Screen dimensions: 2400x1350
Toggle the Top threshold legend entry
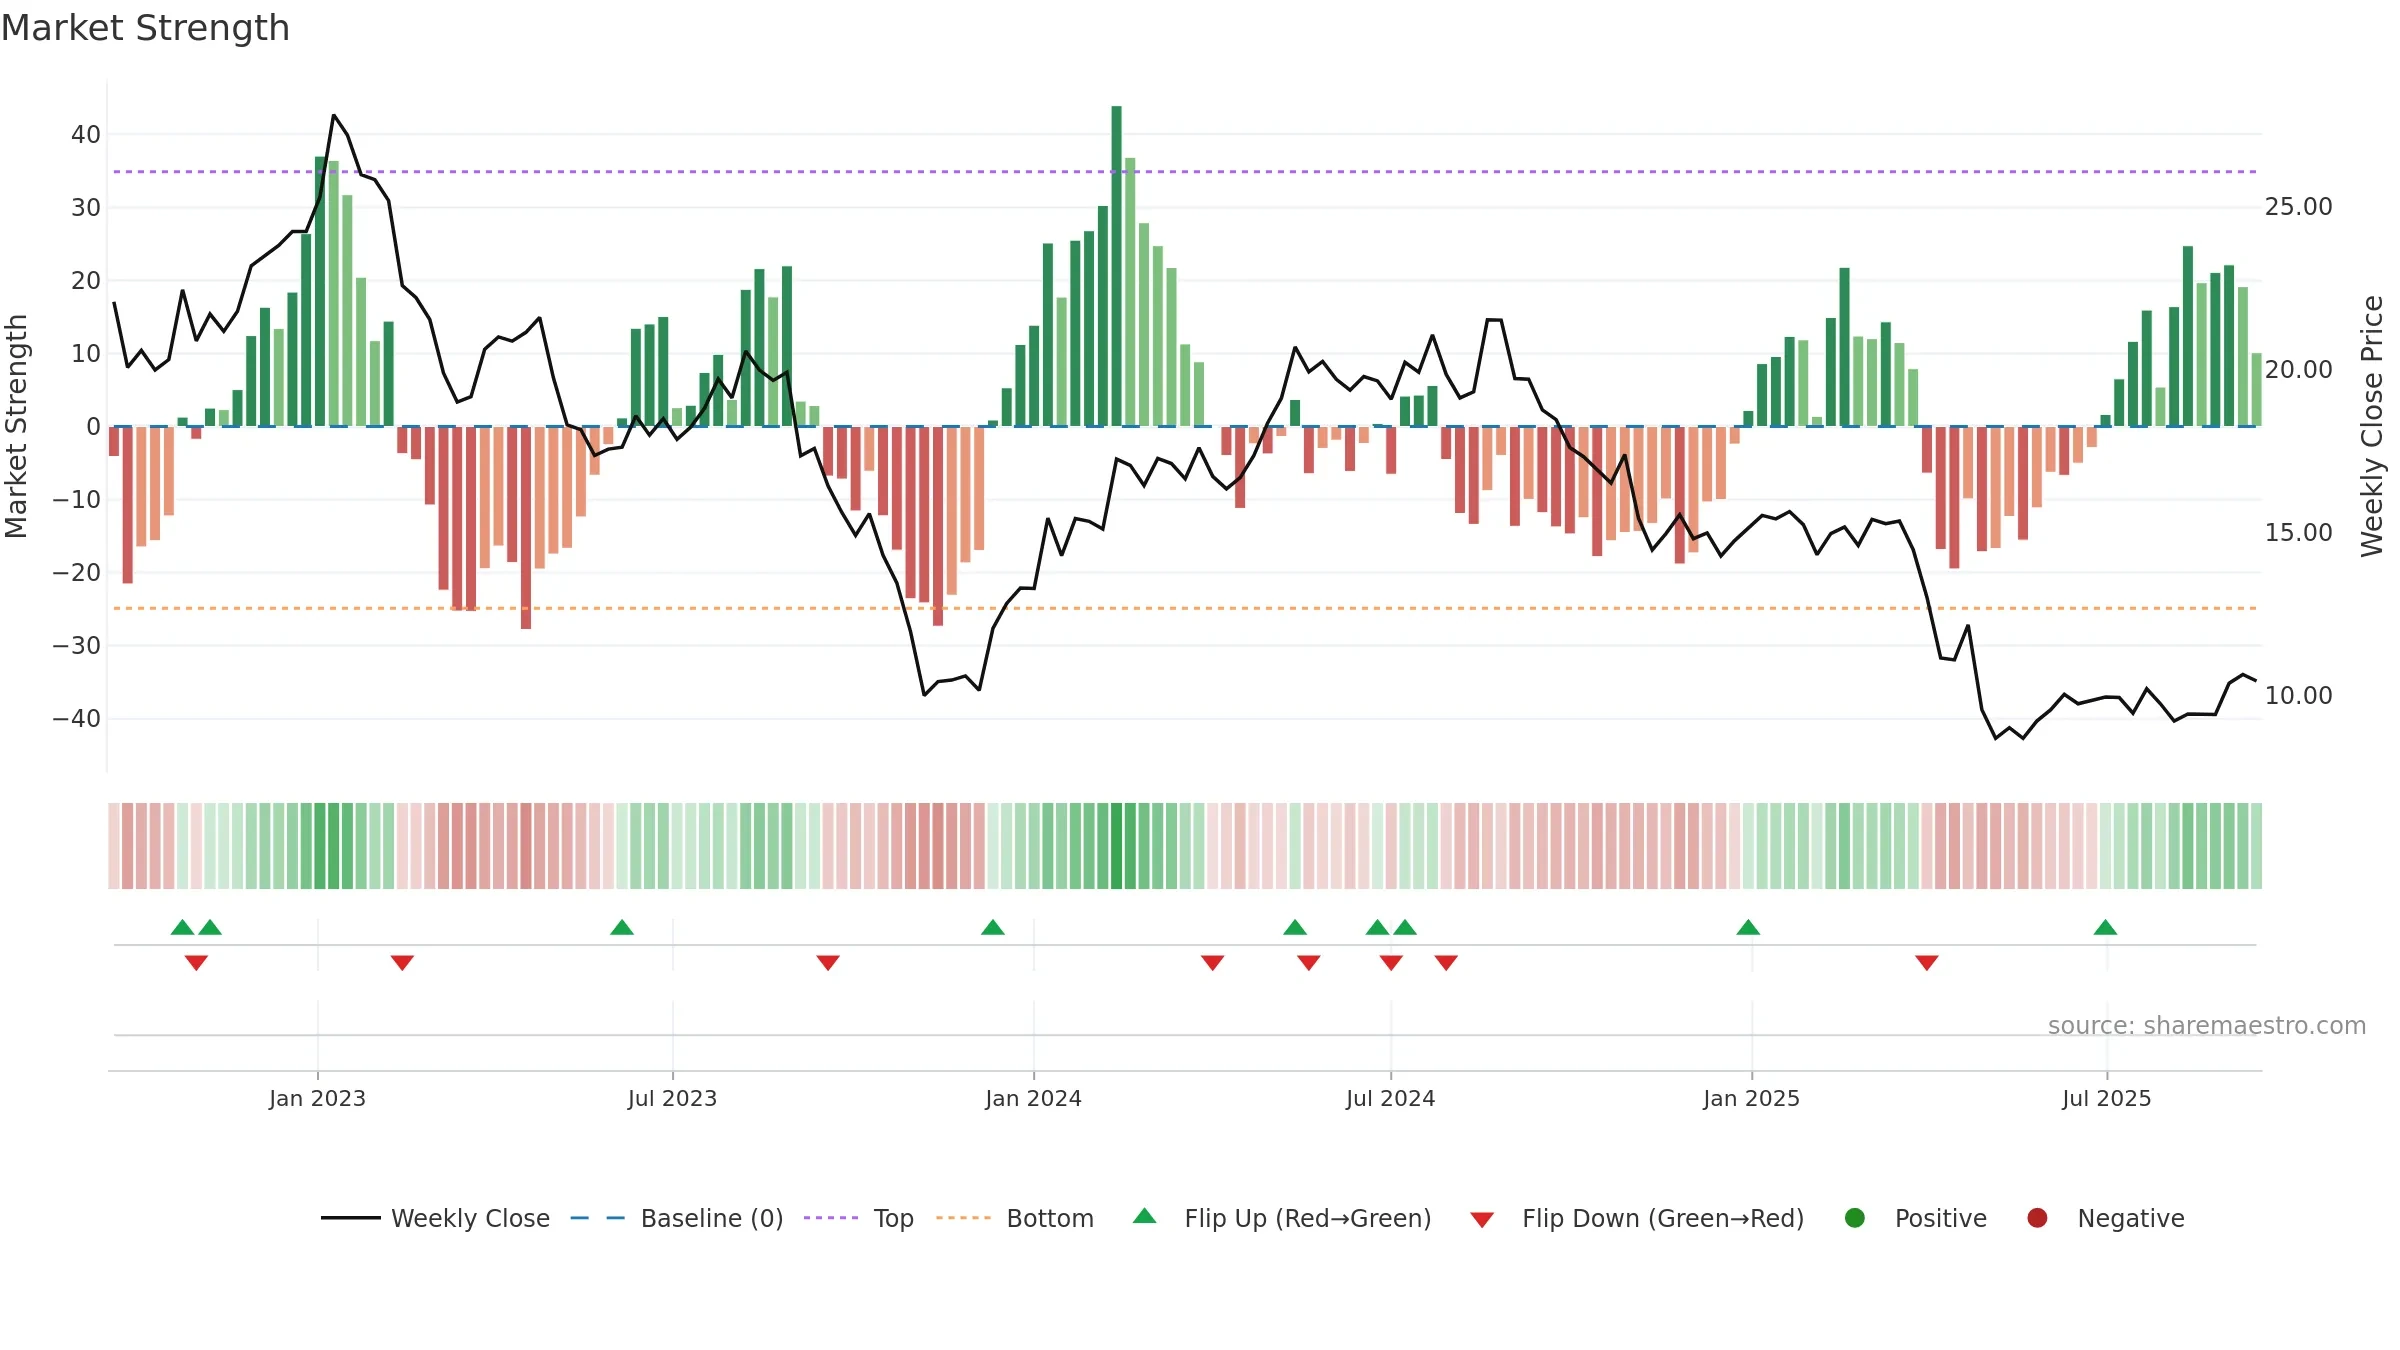coord(859,1218)
